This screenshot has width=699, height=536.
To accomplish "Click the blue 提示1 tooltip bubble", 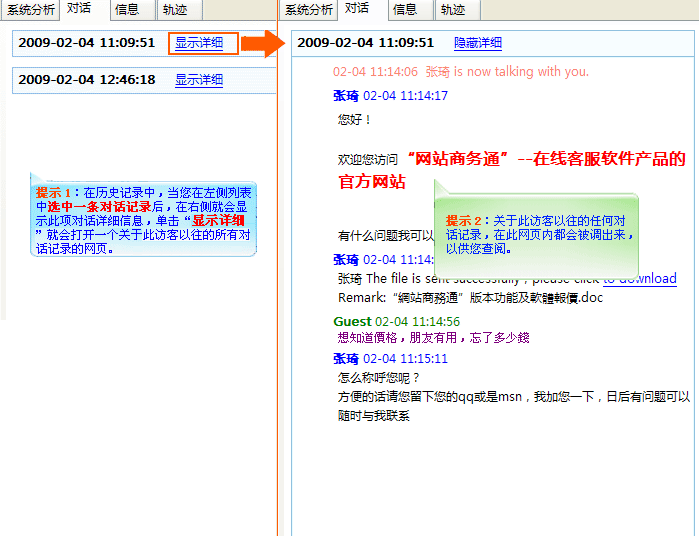I will [142, 219].
